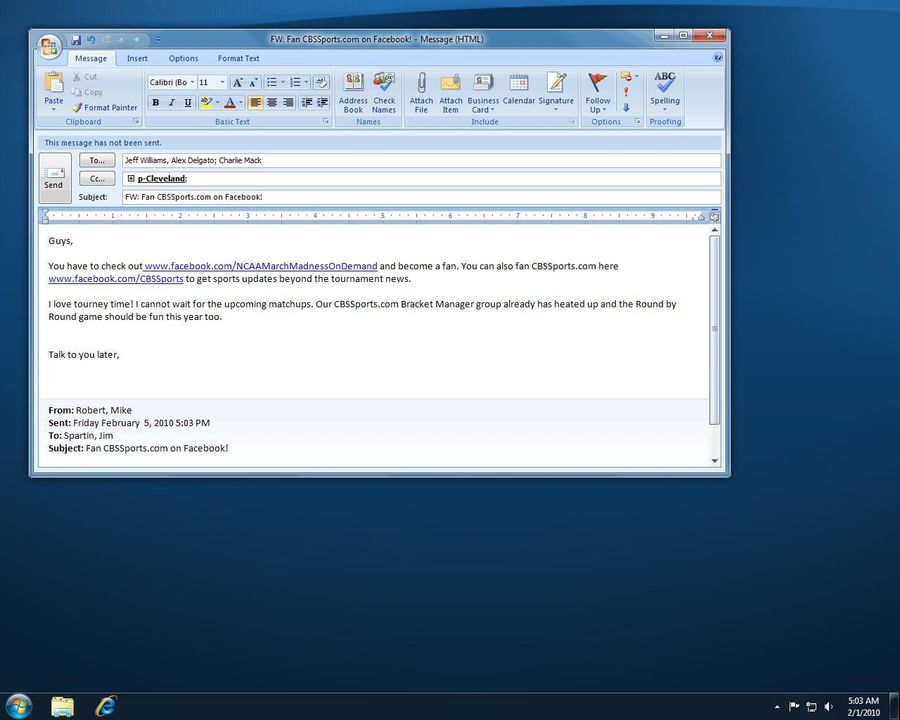Switch to the Format Text tab

coord(238,59)
